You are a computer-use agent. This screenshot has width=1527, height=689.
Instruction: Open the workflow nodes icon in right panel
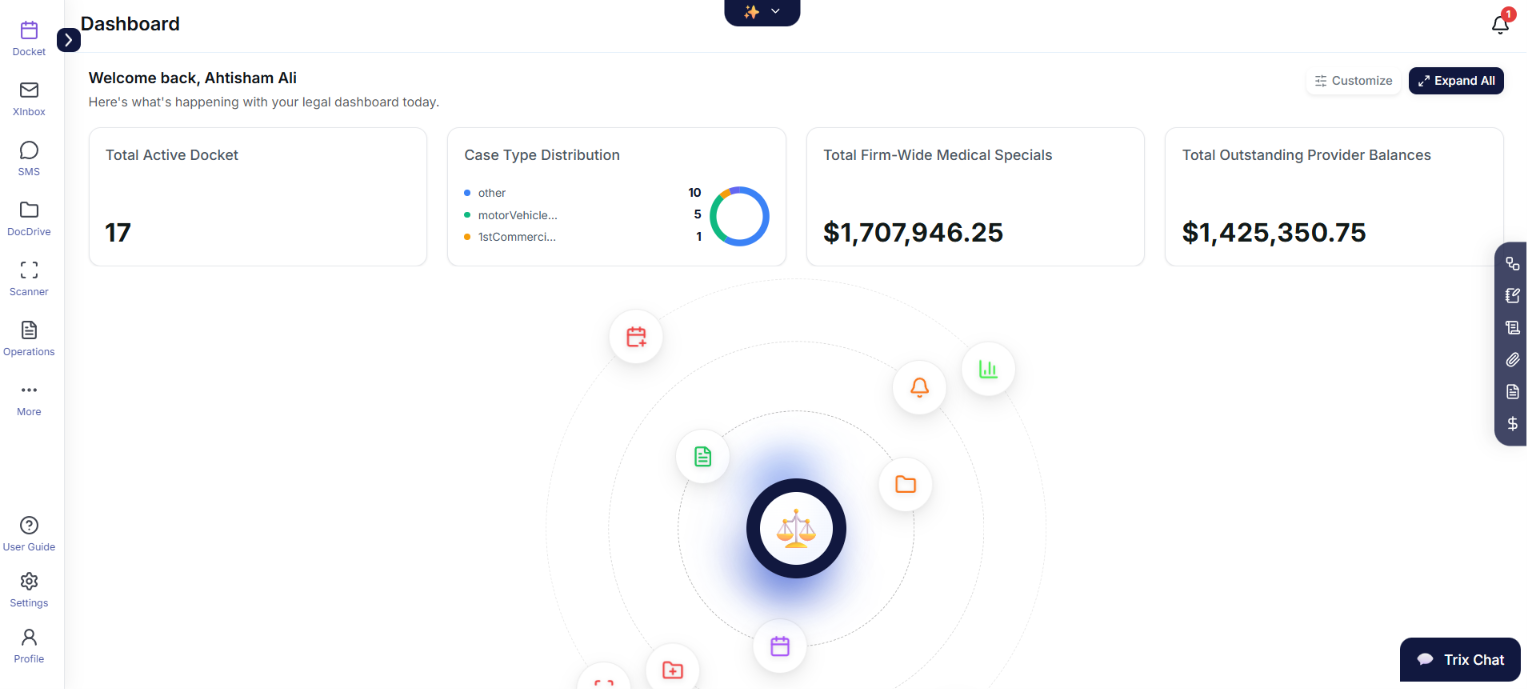(1512, 264)
